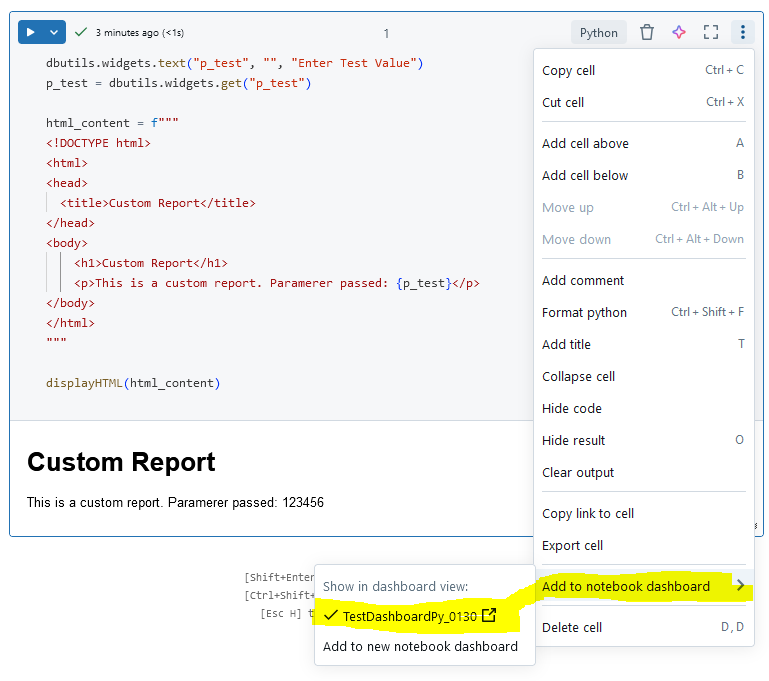Click inside code editor on displayHTML line
This screenshot has width=769, height=681.
[132, 383]
